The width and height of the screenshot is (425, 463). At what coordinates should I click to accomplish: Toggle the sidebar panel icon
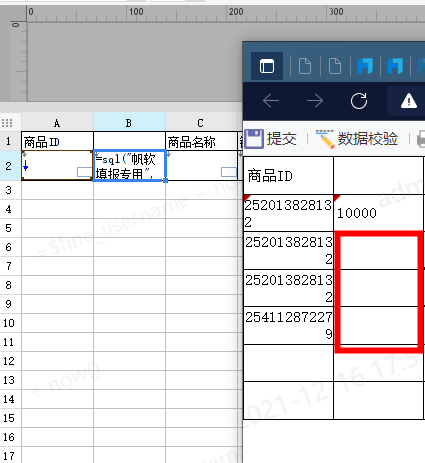267,66
